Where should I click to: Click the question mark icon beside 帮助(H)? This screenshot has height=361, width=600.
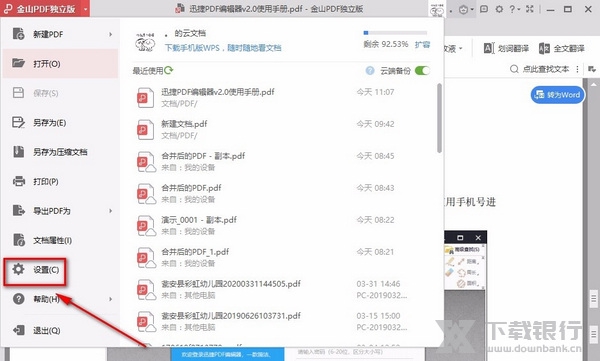coord(18,299)
